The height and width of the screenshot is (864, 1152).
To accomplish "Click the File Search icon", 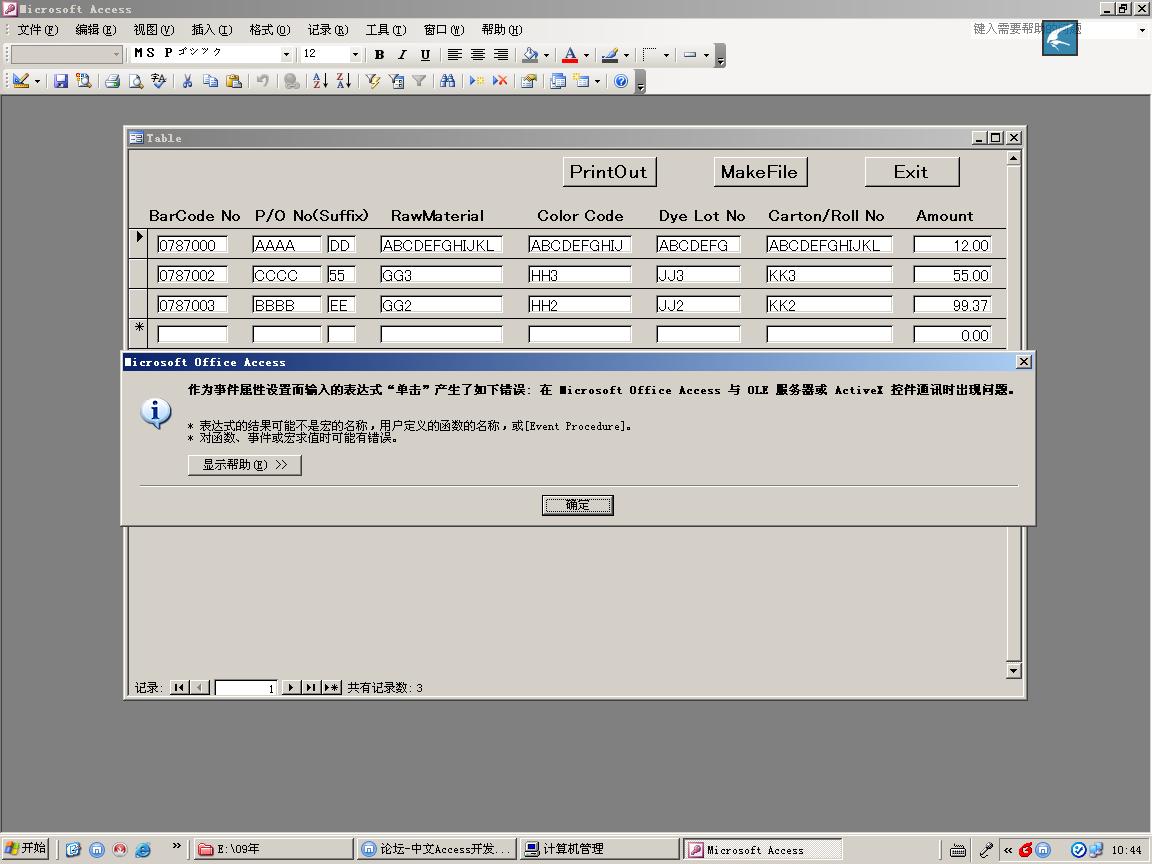I will pyautogui.click(x=84, y=81).
